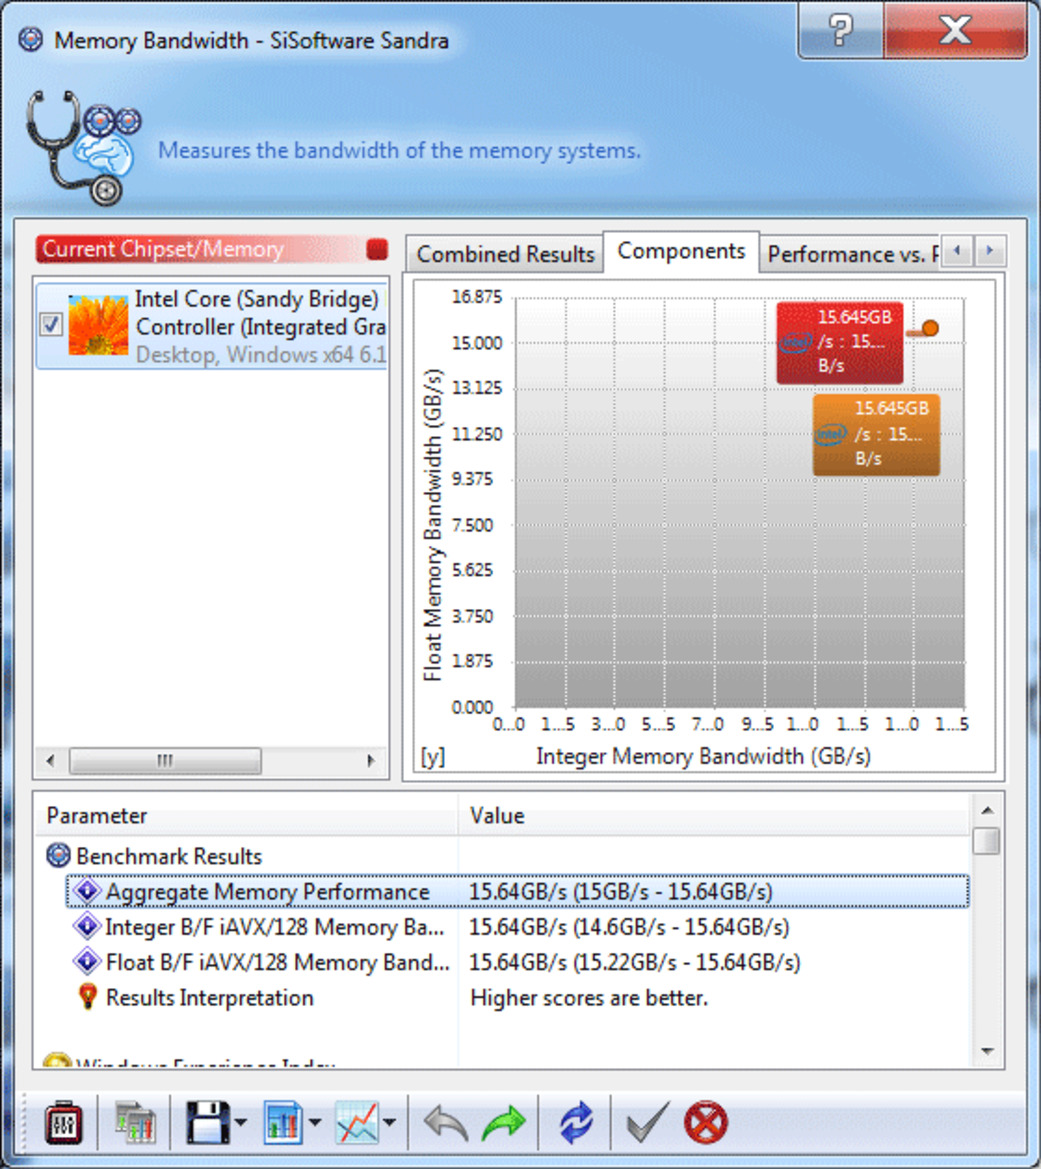
Task: Open the bar chart view icon
Action: [283, 1122]
